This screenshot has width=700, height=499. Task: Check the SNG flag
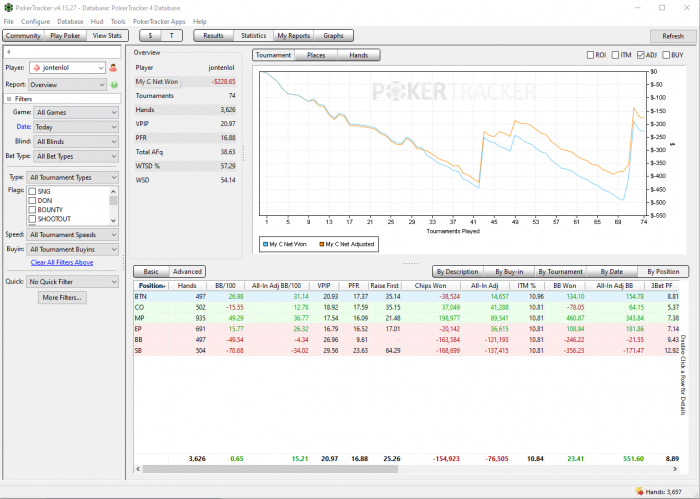[32, 191]
